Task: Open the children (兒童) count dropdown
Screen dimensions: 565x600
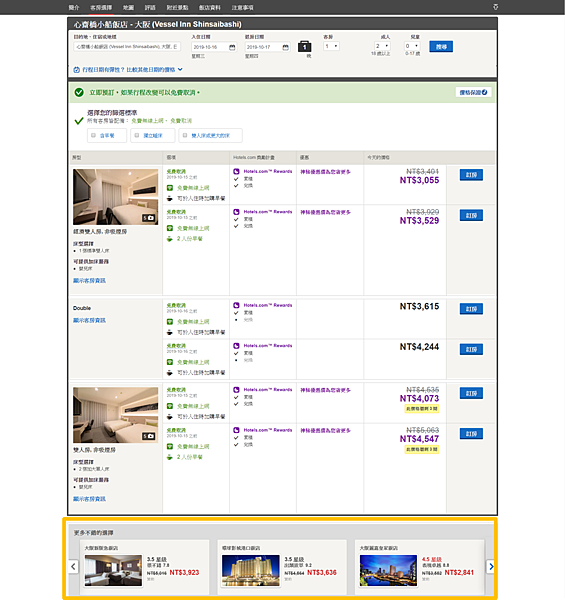Action: point(412,46)
